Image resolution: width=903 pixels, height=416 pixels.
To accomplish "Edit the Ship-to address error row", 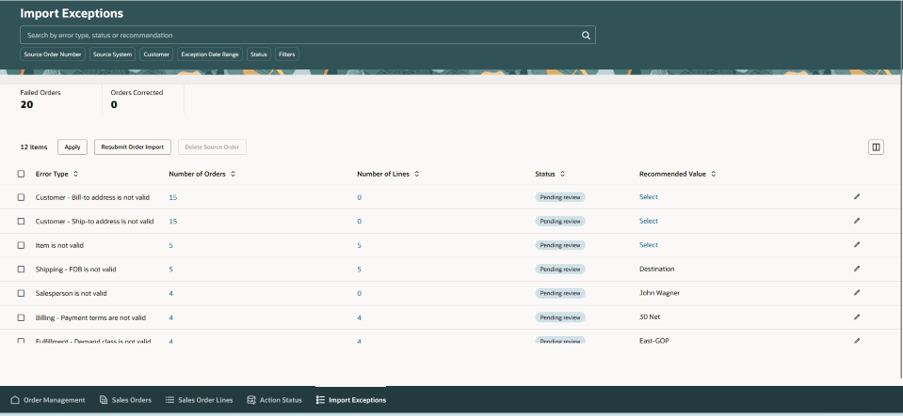I will pyautogui.click(x=857, y=221).
